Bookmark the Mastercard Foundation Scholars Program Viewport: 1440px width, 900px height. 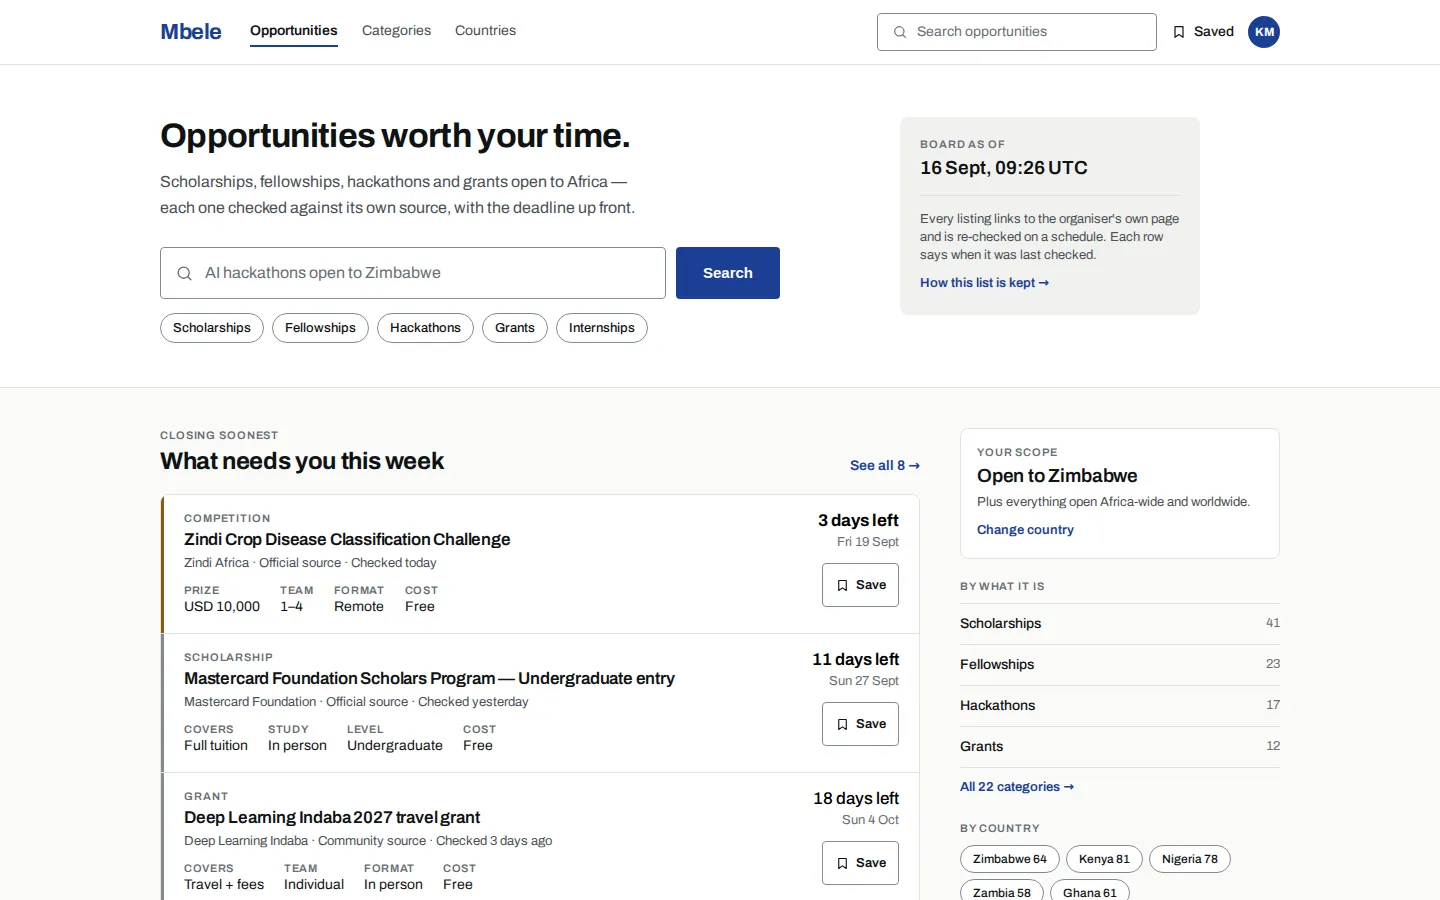coord(860,724)
